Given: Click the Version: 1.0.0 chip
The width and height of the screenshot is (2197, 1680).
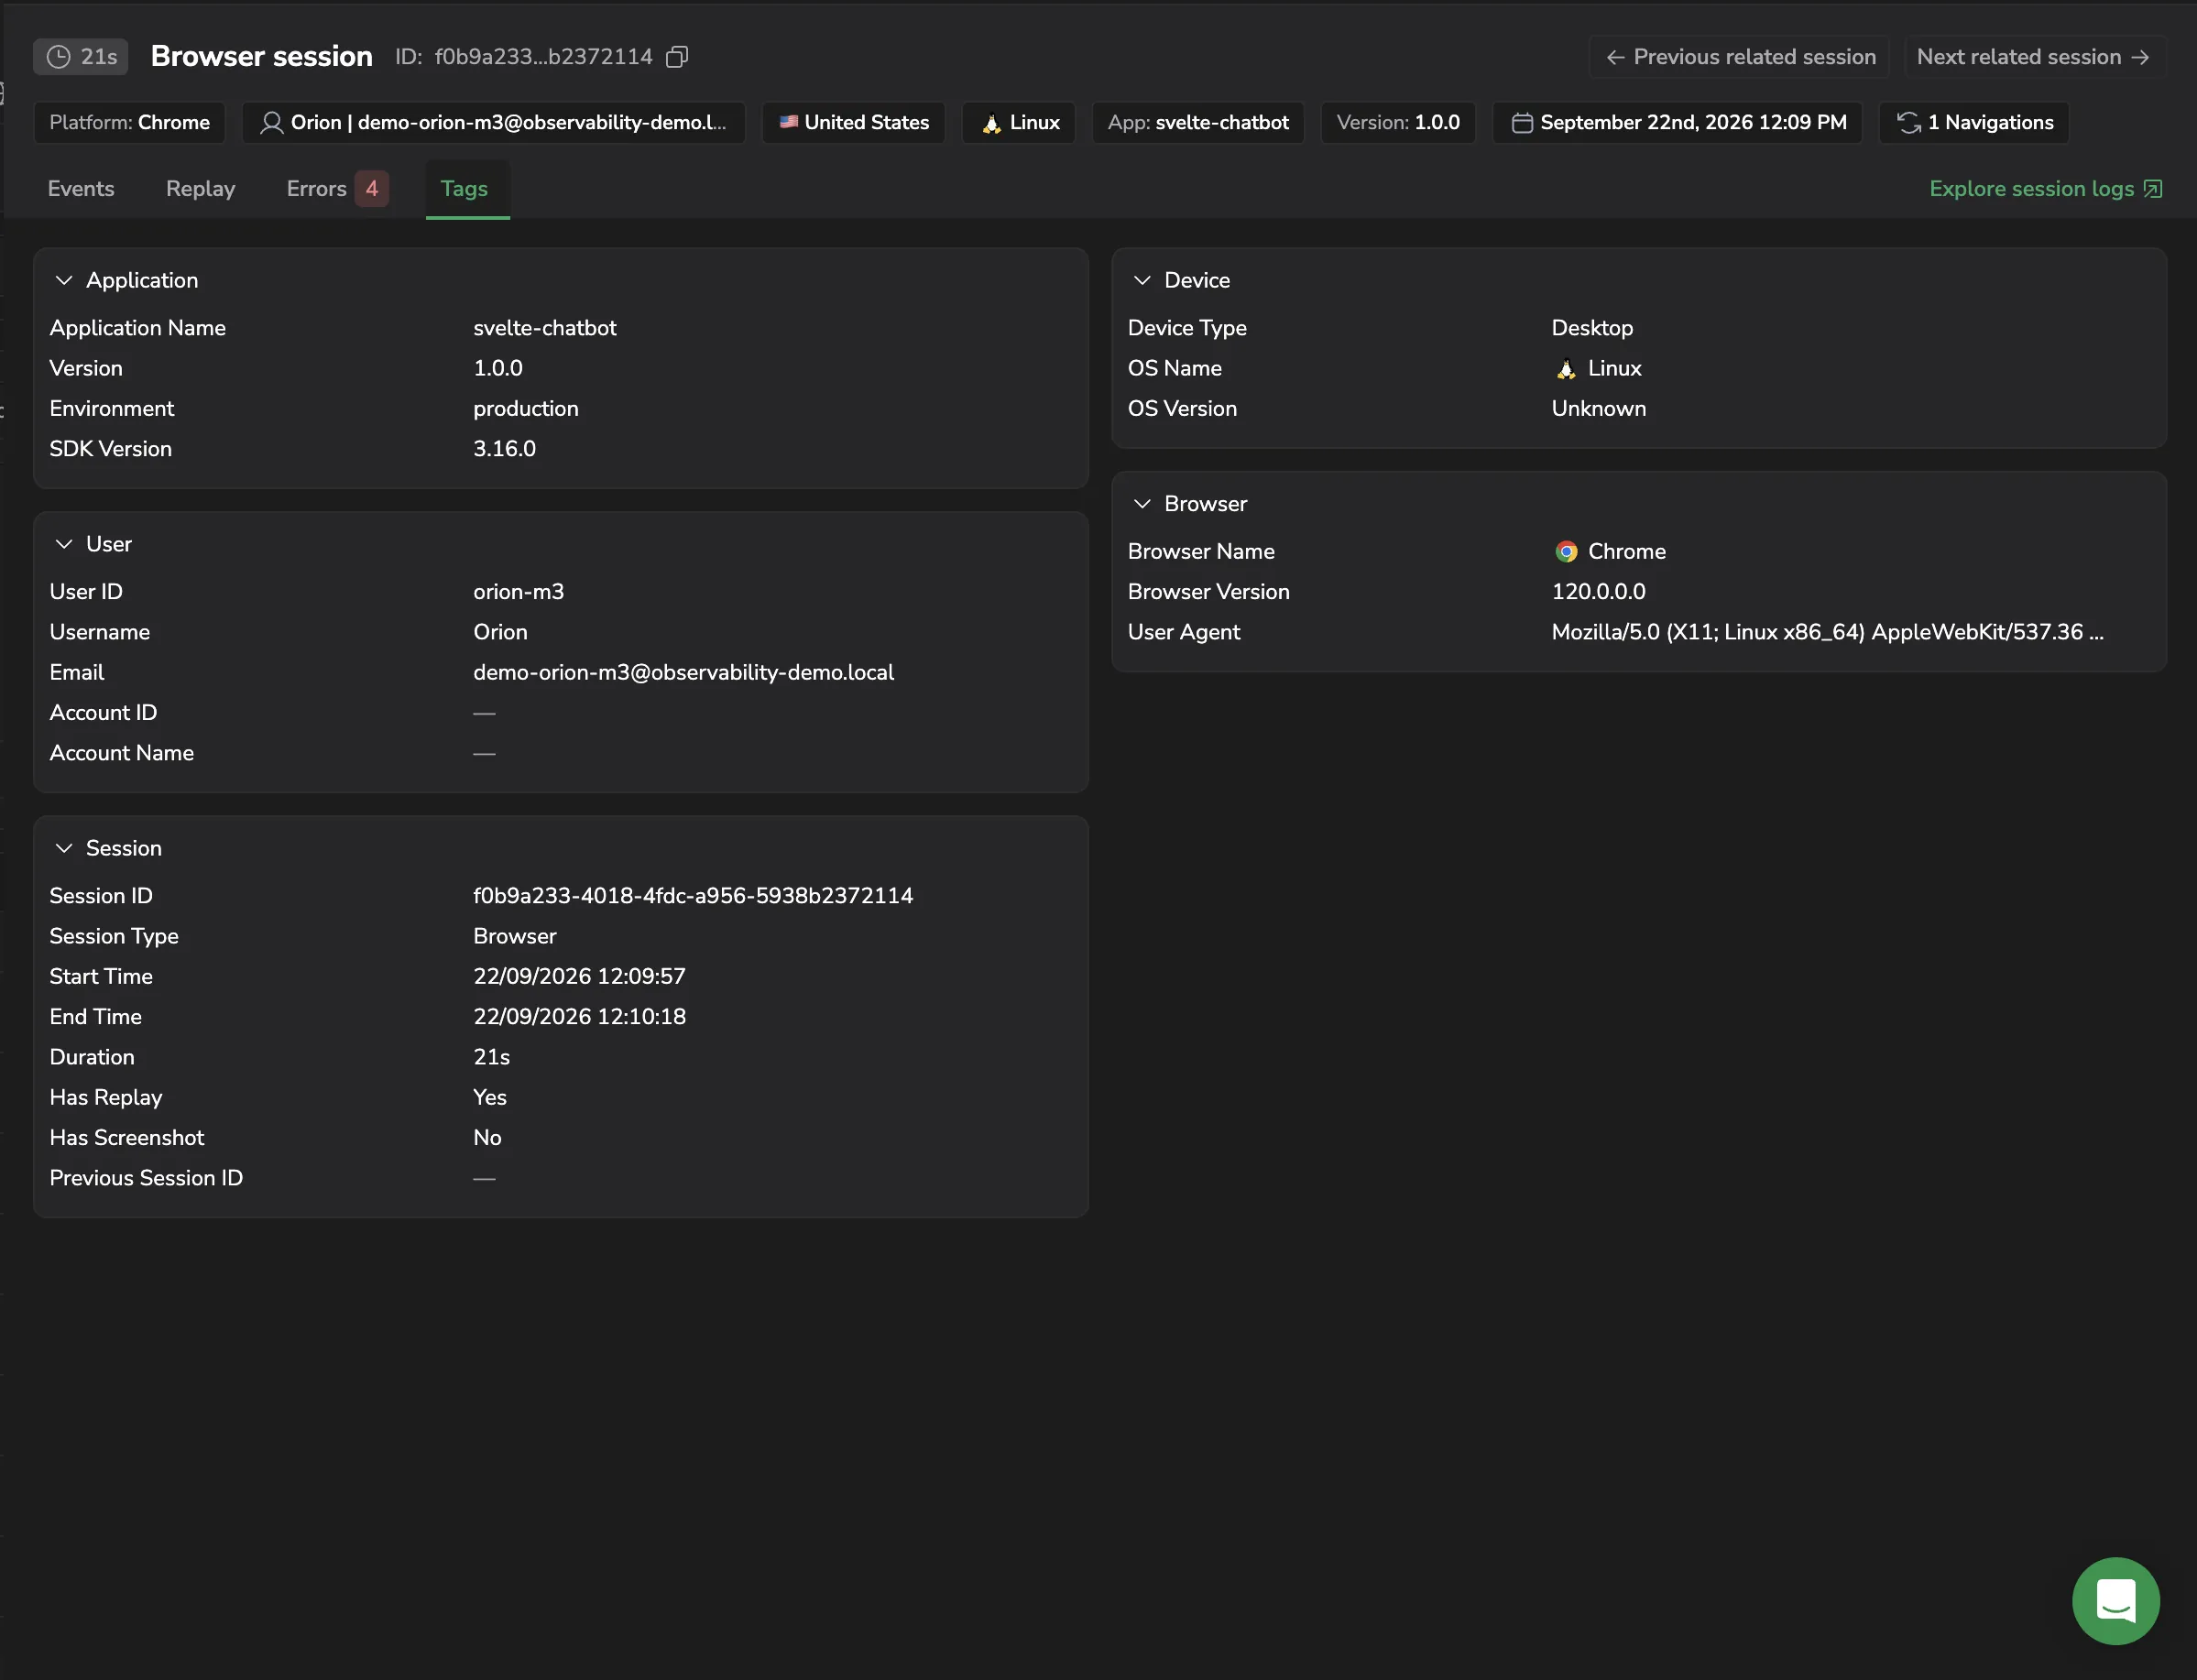Looking at the screenshot, I should click(x=1398, y=123).
